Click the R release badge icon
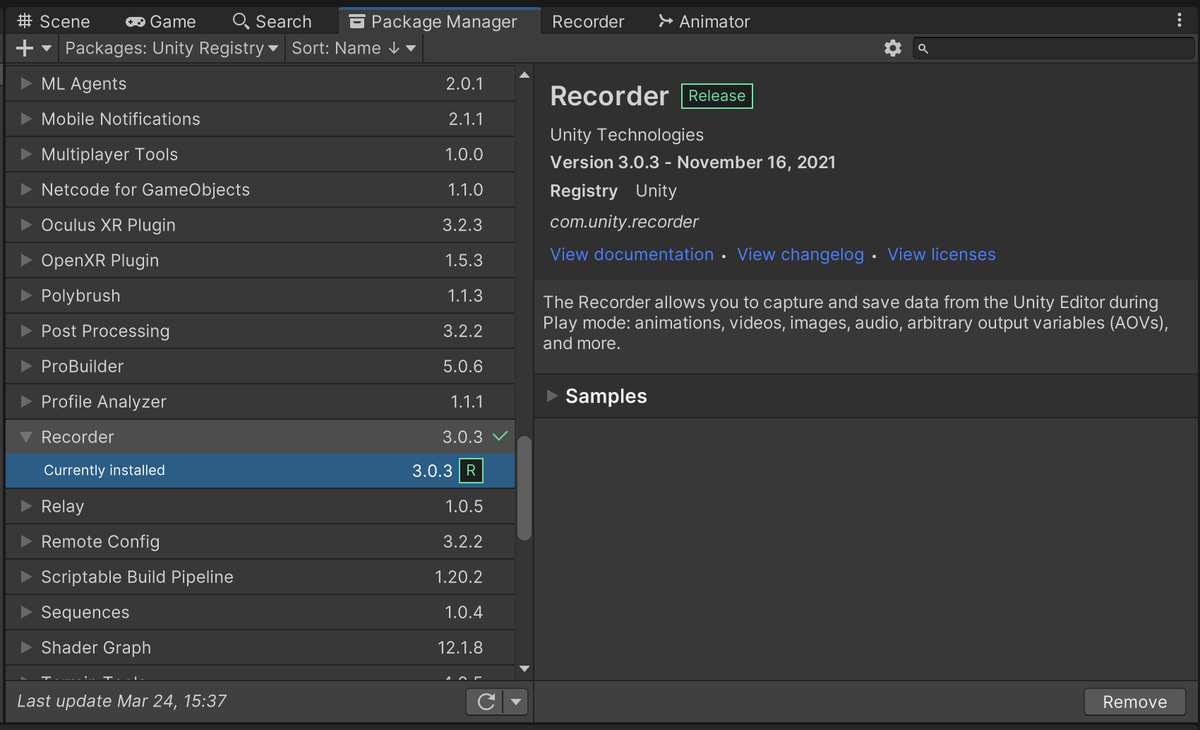Viewport: 1200px width, 730px height. click(470, 471)
